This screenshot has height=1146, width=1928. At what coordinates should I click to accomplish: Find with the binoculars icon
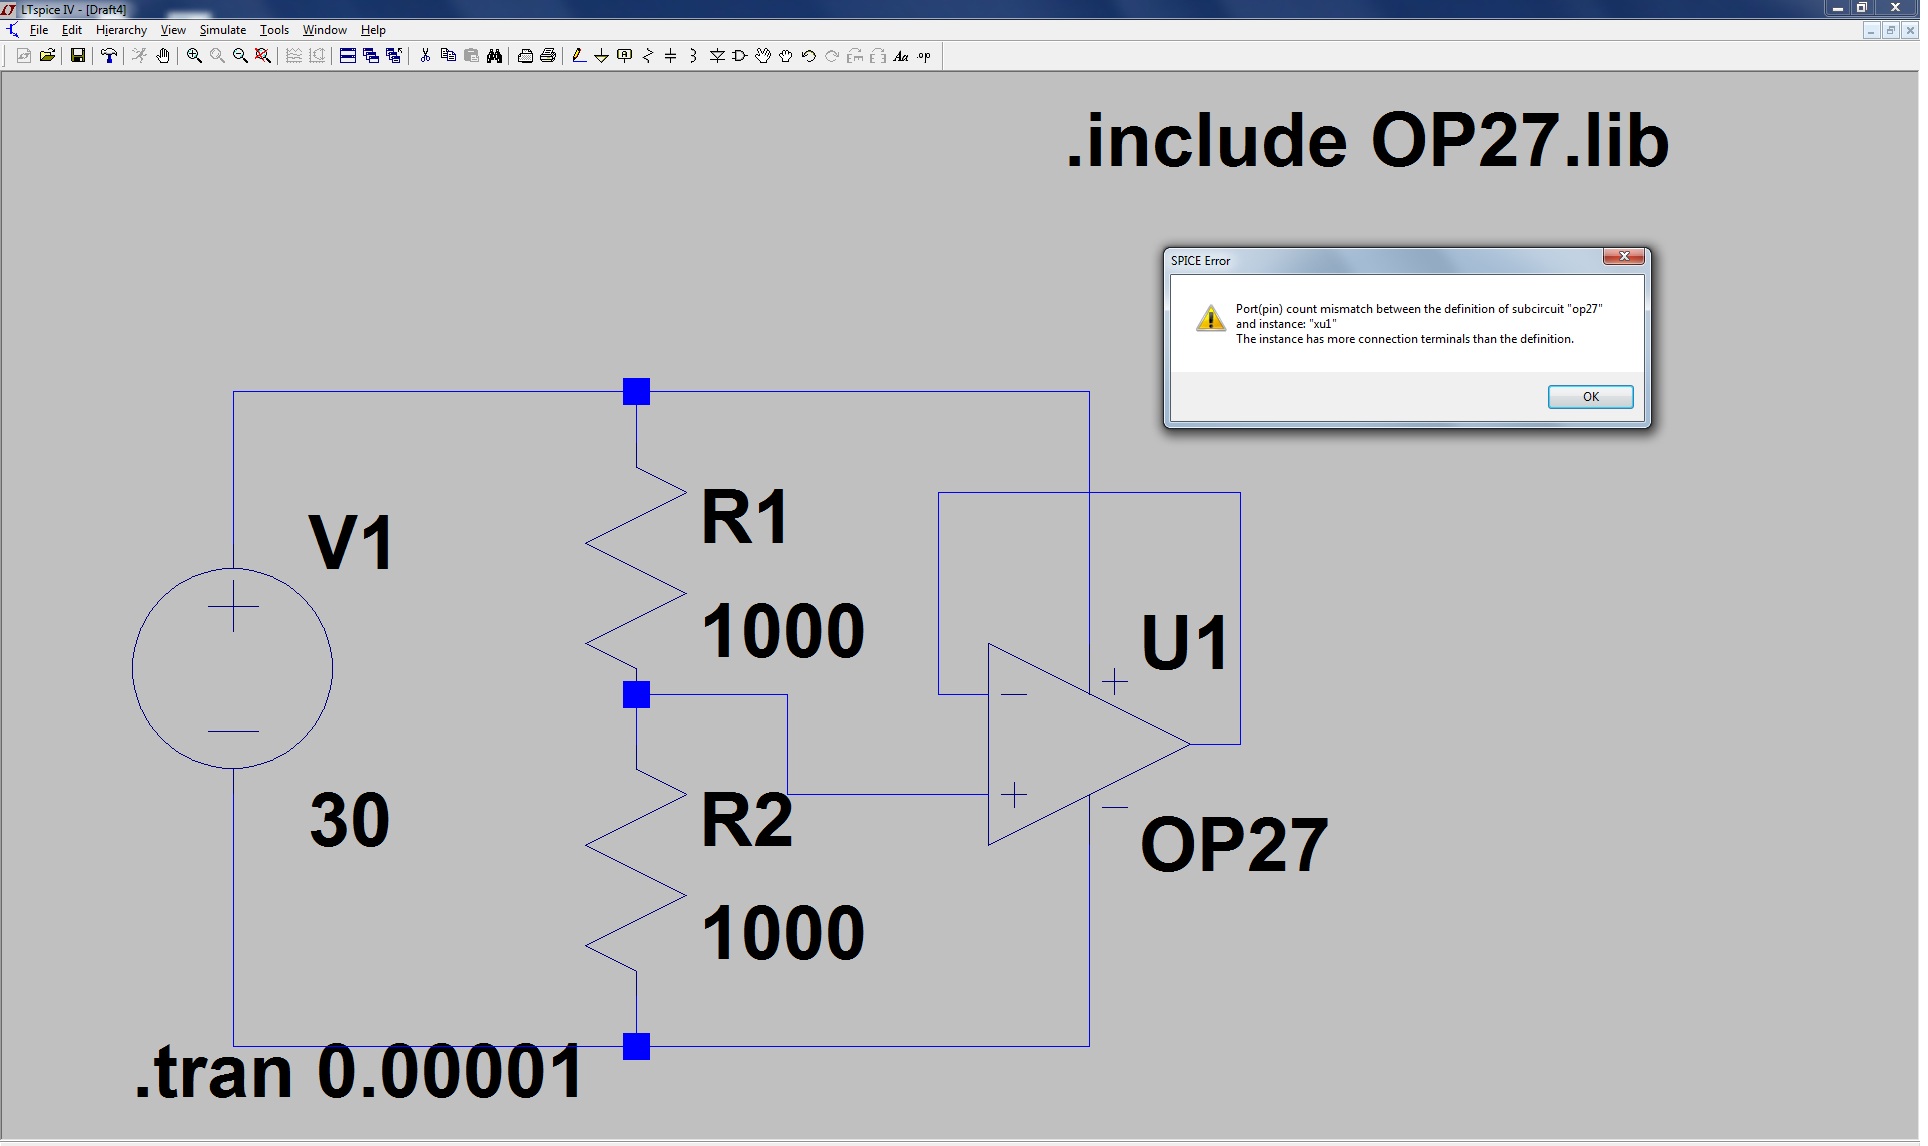click(494, 56)
